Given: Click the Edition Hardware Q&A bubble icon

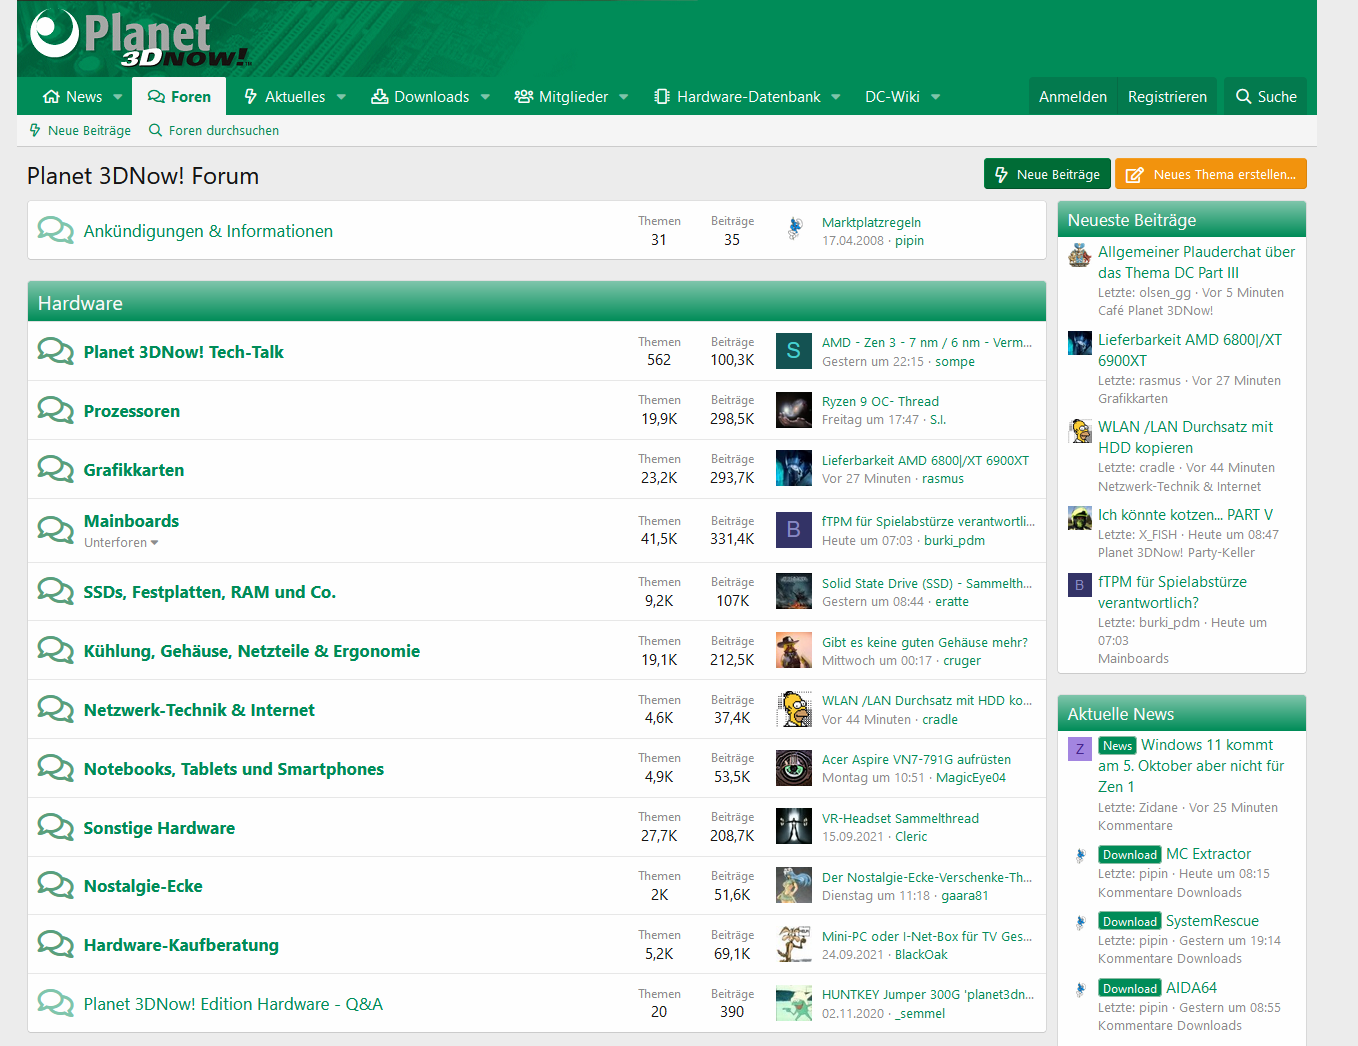Looking at the screenshot, I should click(x=56, y=1003).
